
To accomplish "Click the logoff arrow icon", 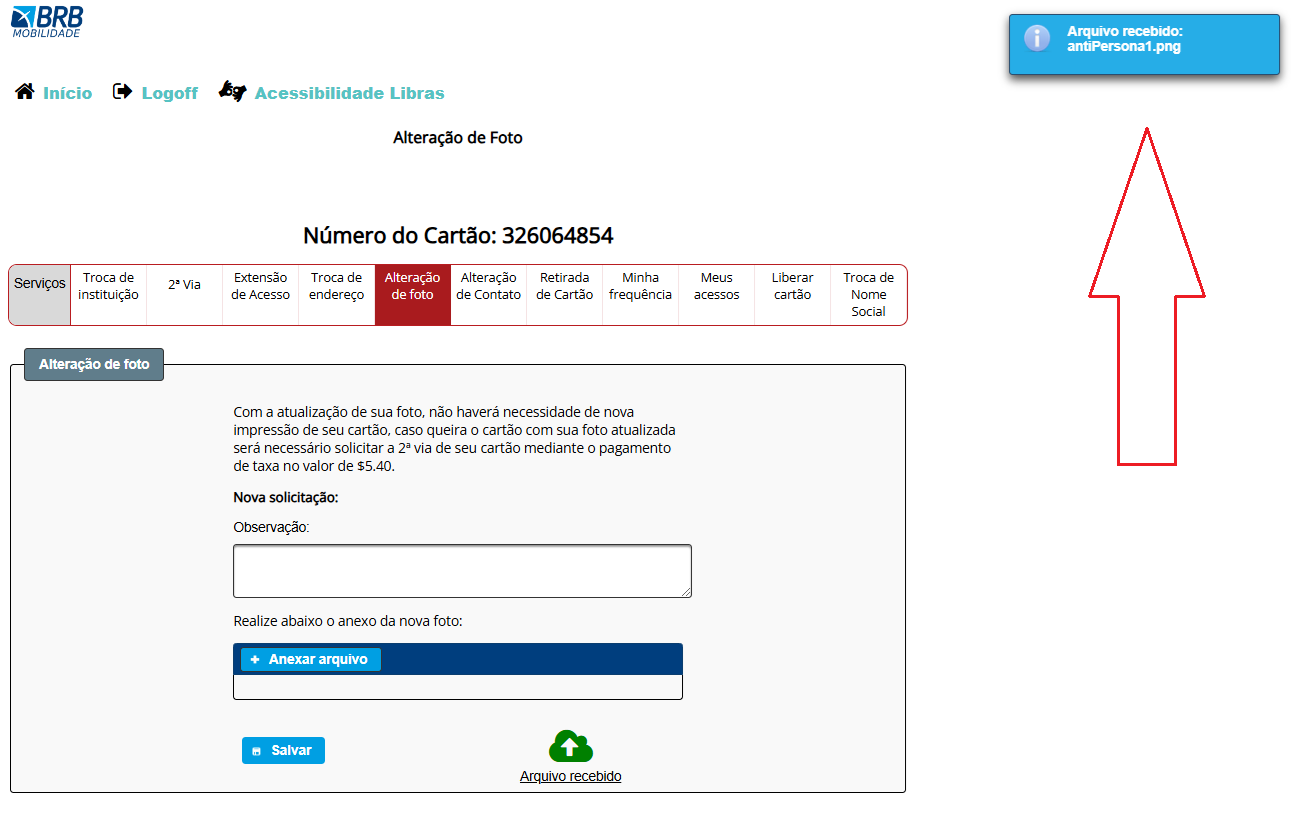I will (x=122, y=92).
